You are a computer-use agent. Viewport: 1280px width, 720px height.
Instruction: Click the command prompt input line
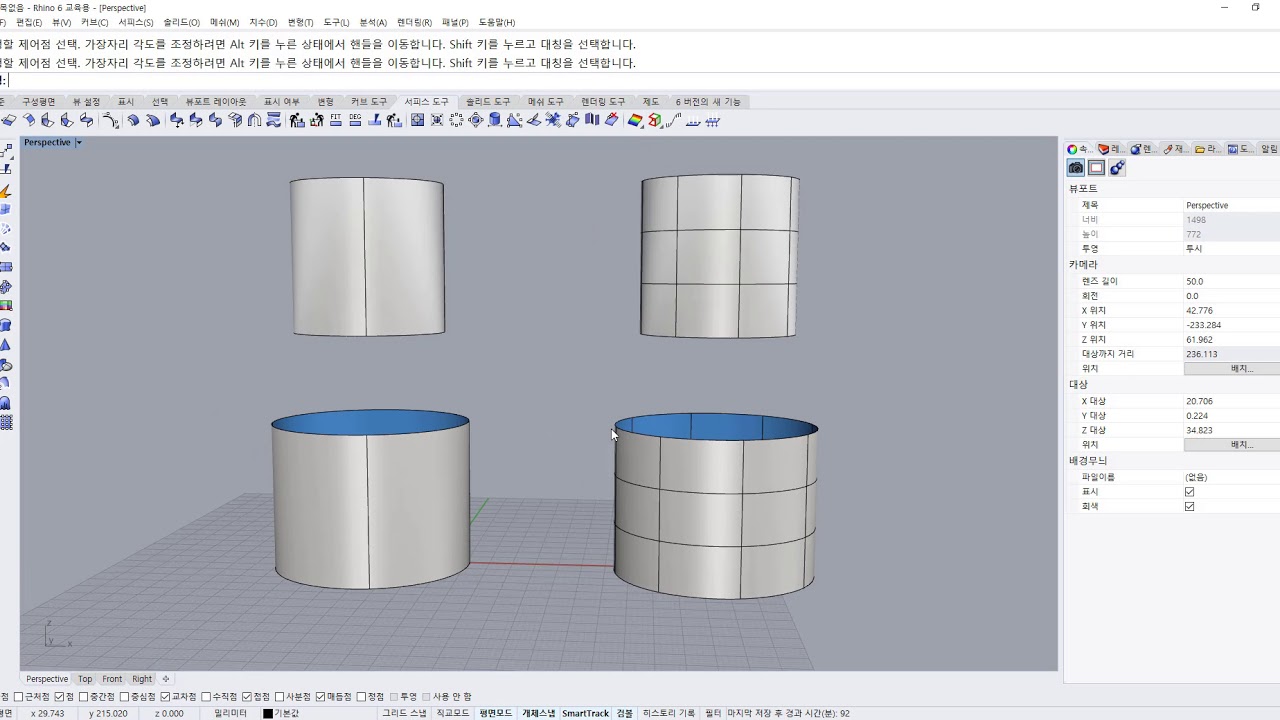pos(640,81)
